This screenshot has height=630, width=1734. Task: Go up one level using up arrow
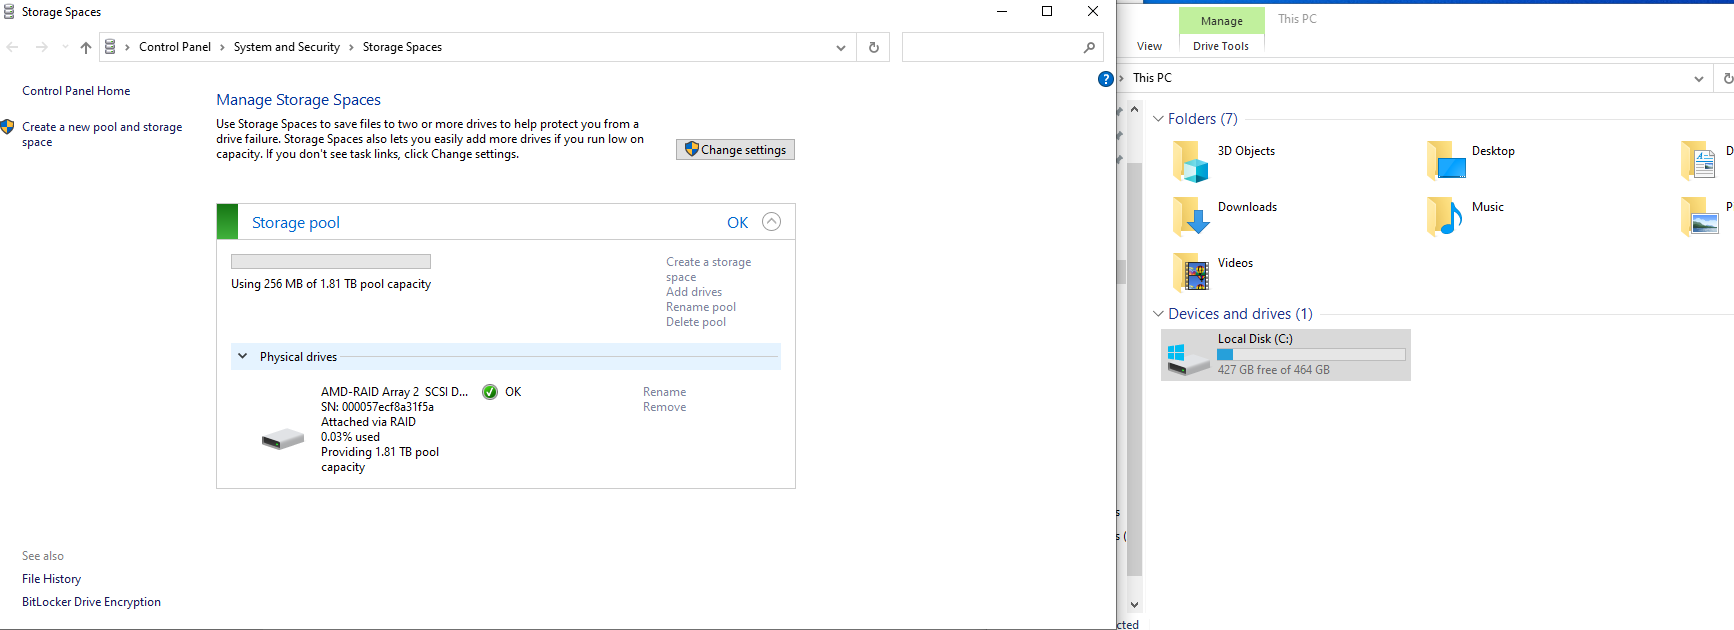tap(86, 47)
